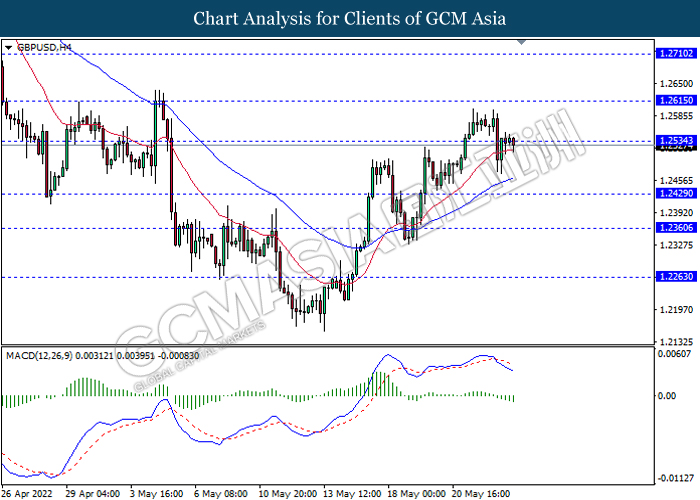
Task: Select the 1.23606 price level label
Action: click(x=676, y=228)
